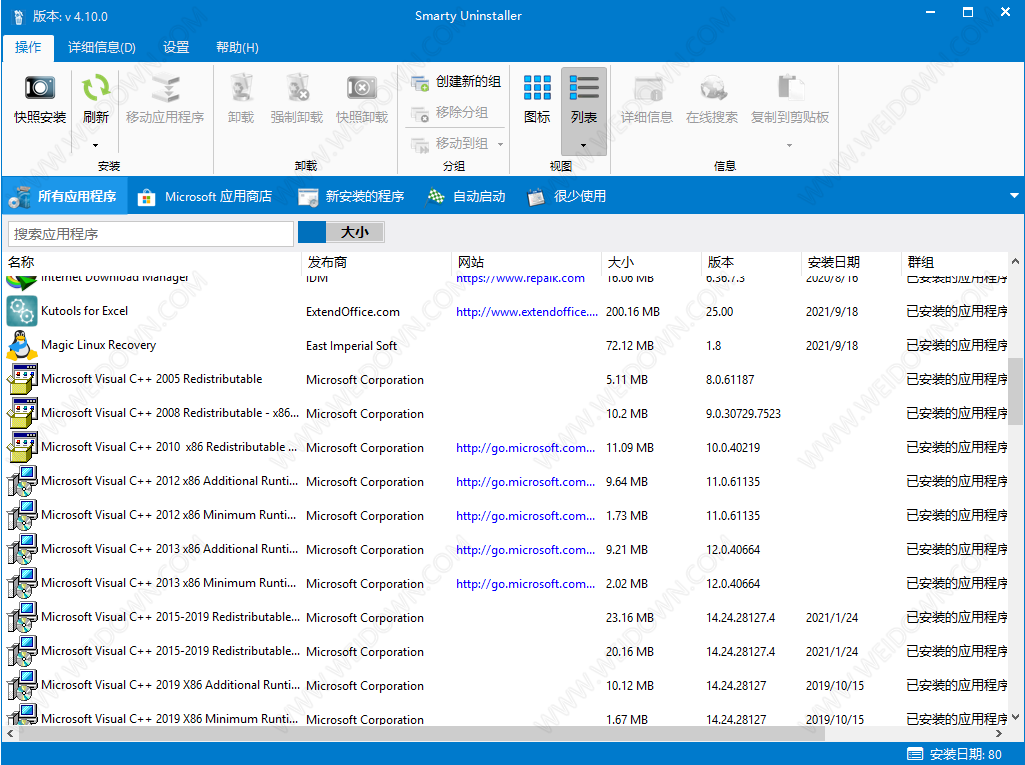This screenshot has width=1025, height=765.
Task: Click the Visual C++ 2008 Redistributable icon
Action: coord(22,413)
